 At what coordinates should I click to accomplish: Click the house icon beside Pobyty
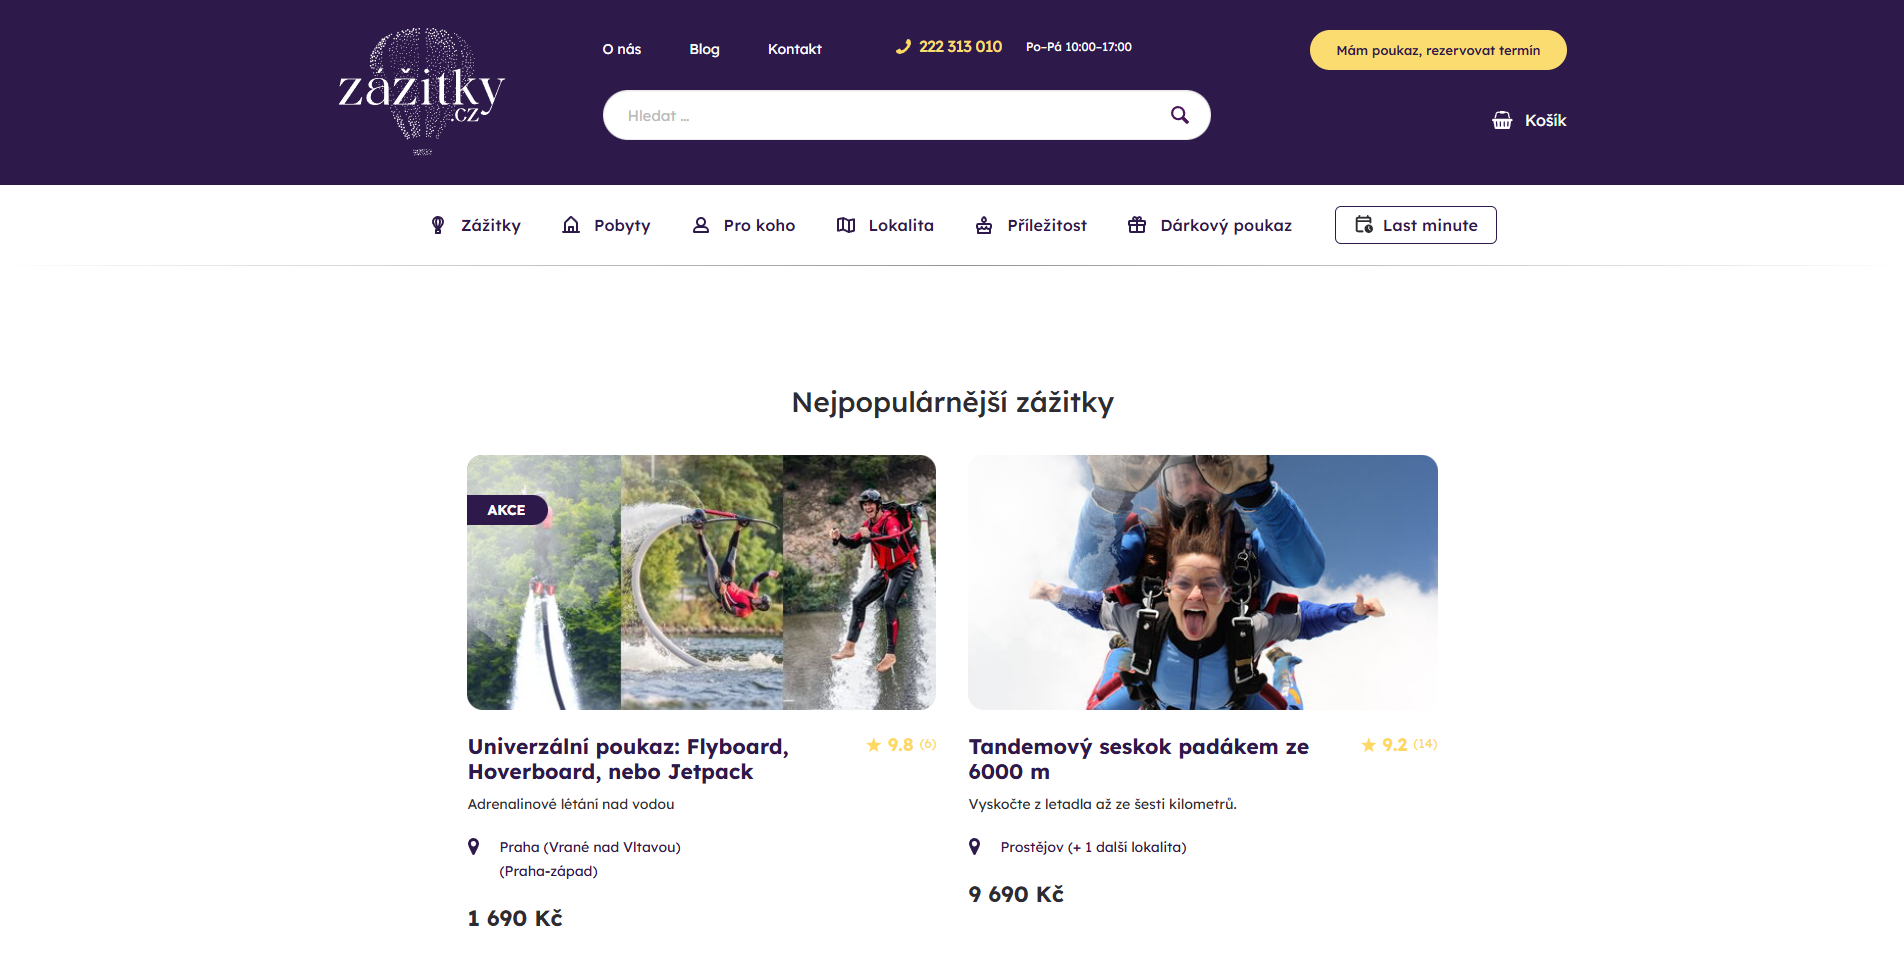point(571,225)
